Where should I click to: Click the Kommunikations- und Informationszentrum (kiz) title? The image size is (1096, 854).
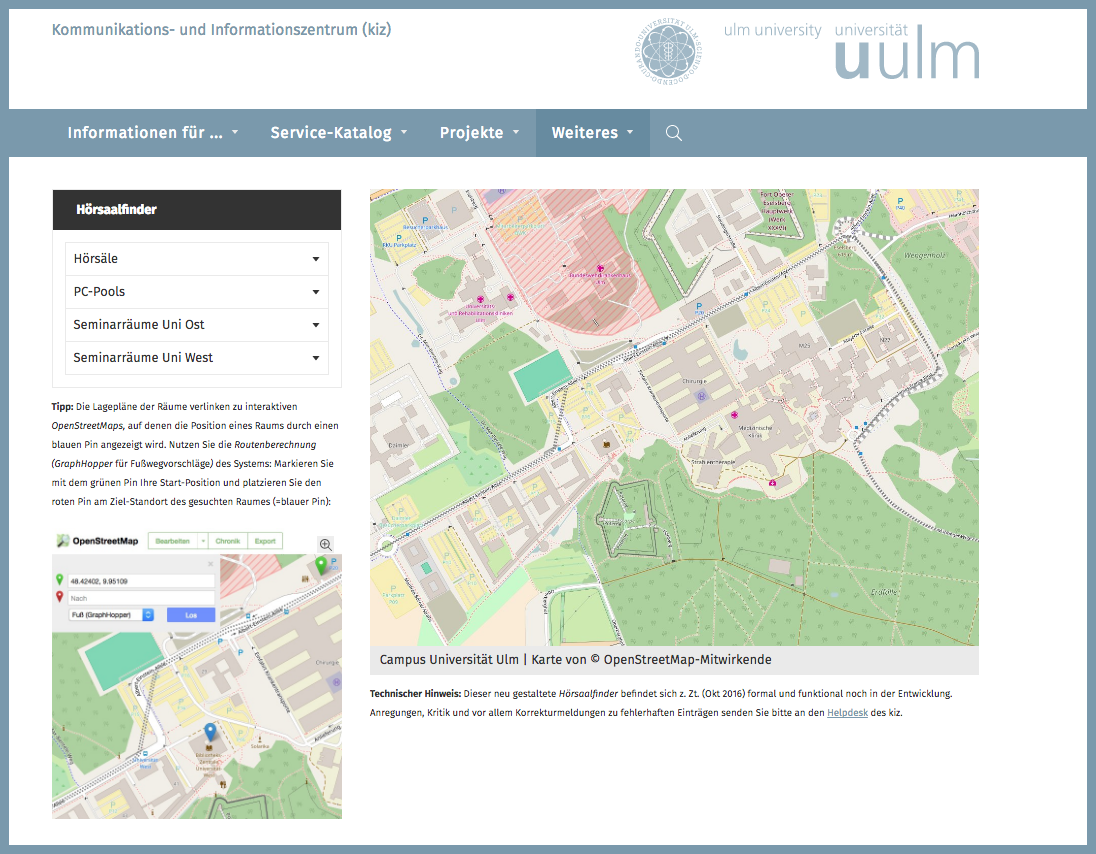coord(221,30)
